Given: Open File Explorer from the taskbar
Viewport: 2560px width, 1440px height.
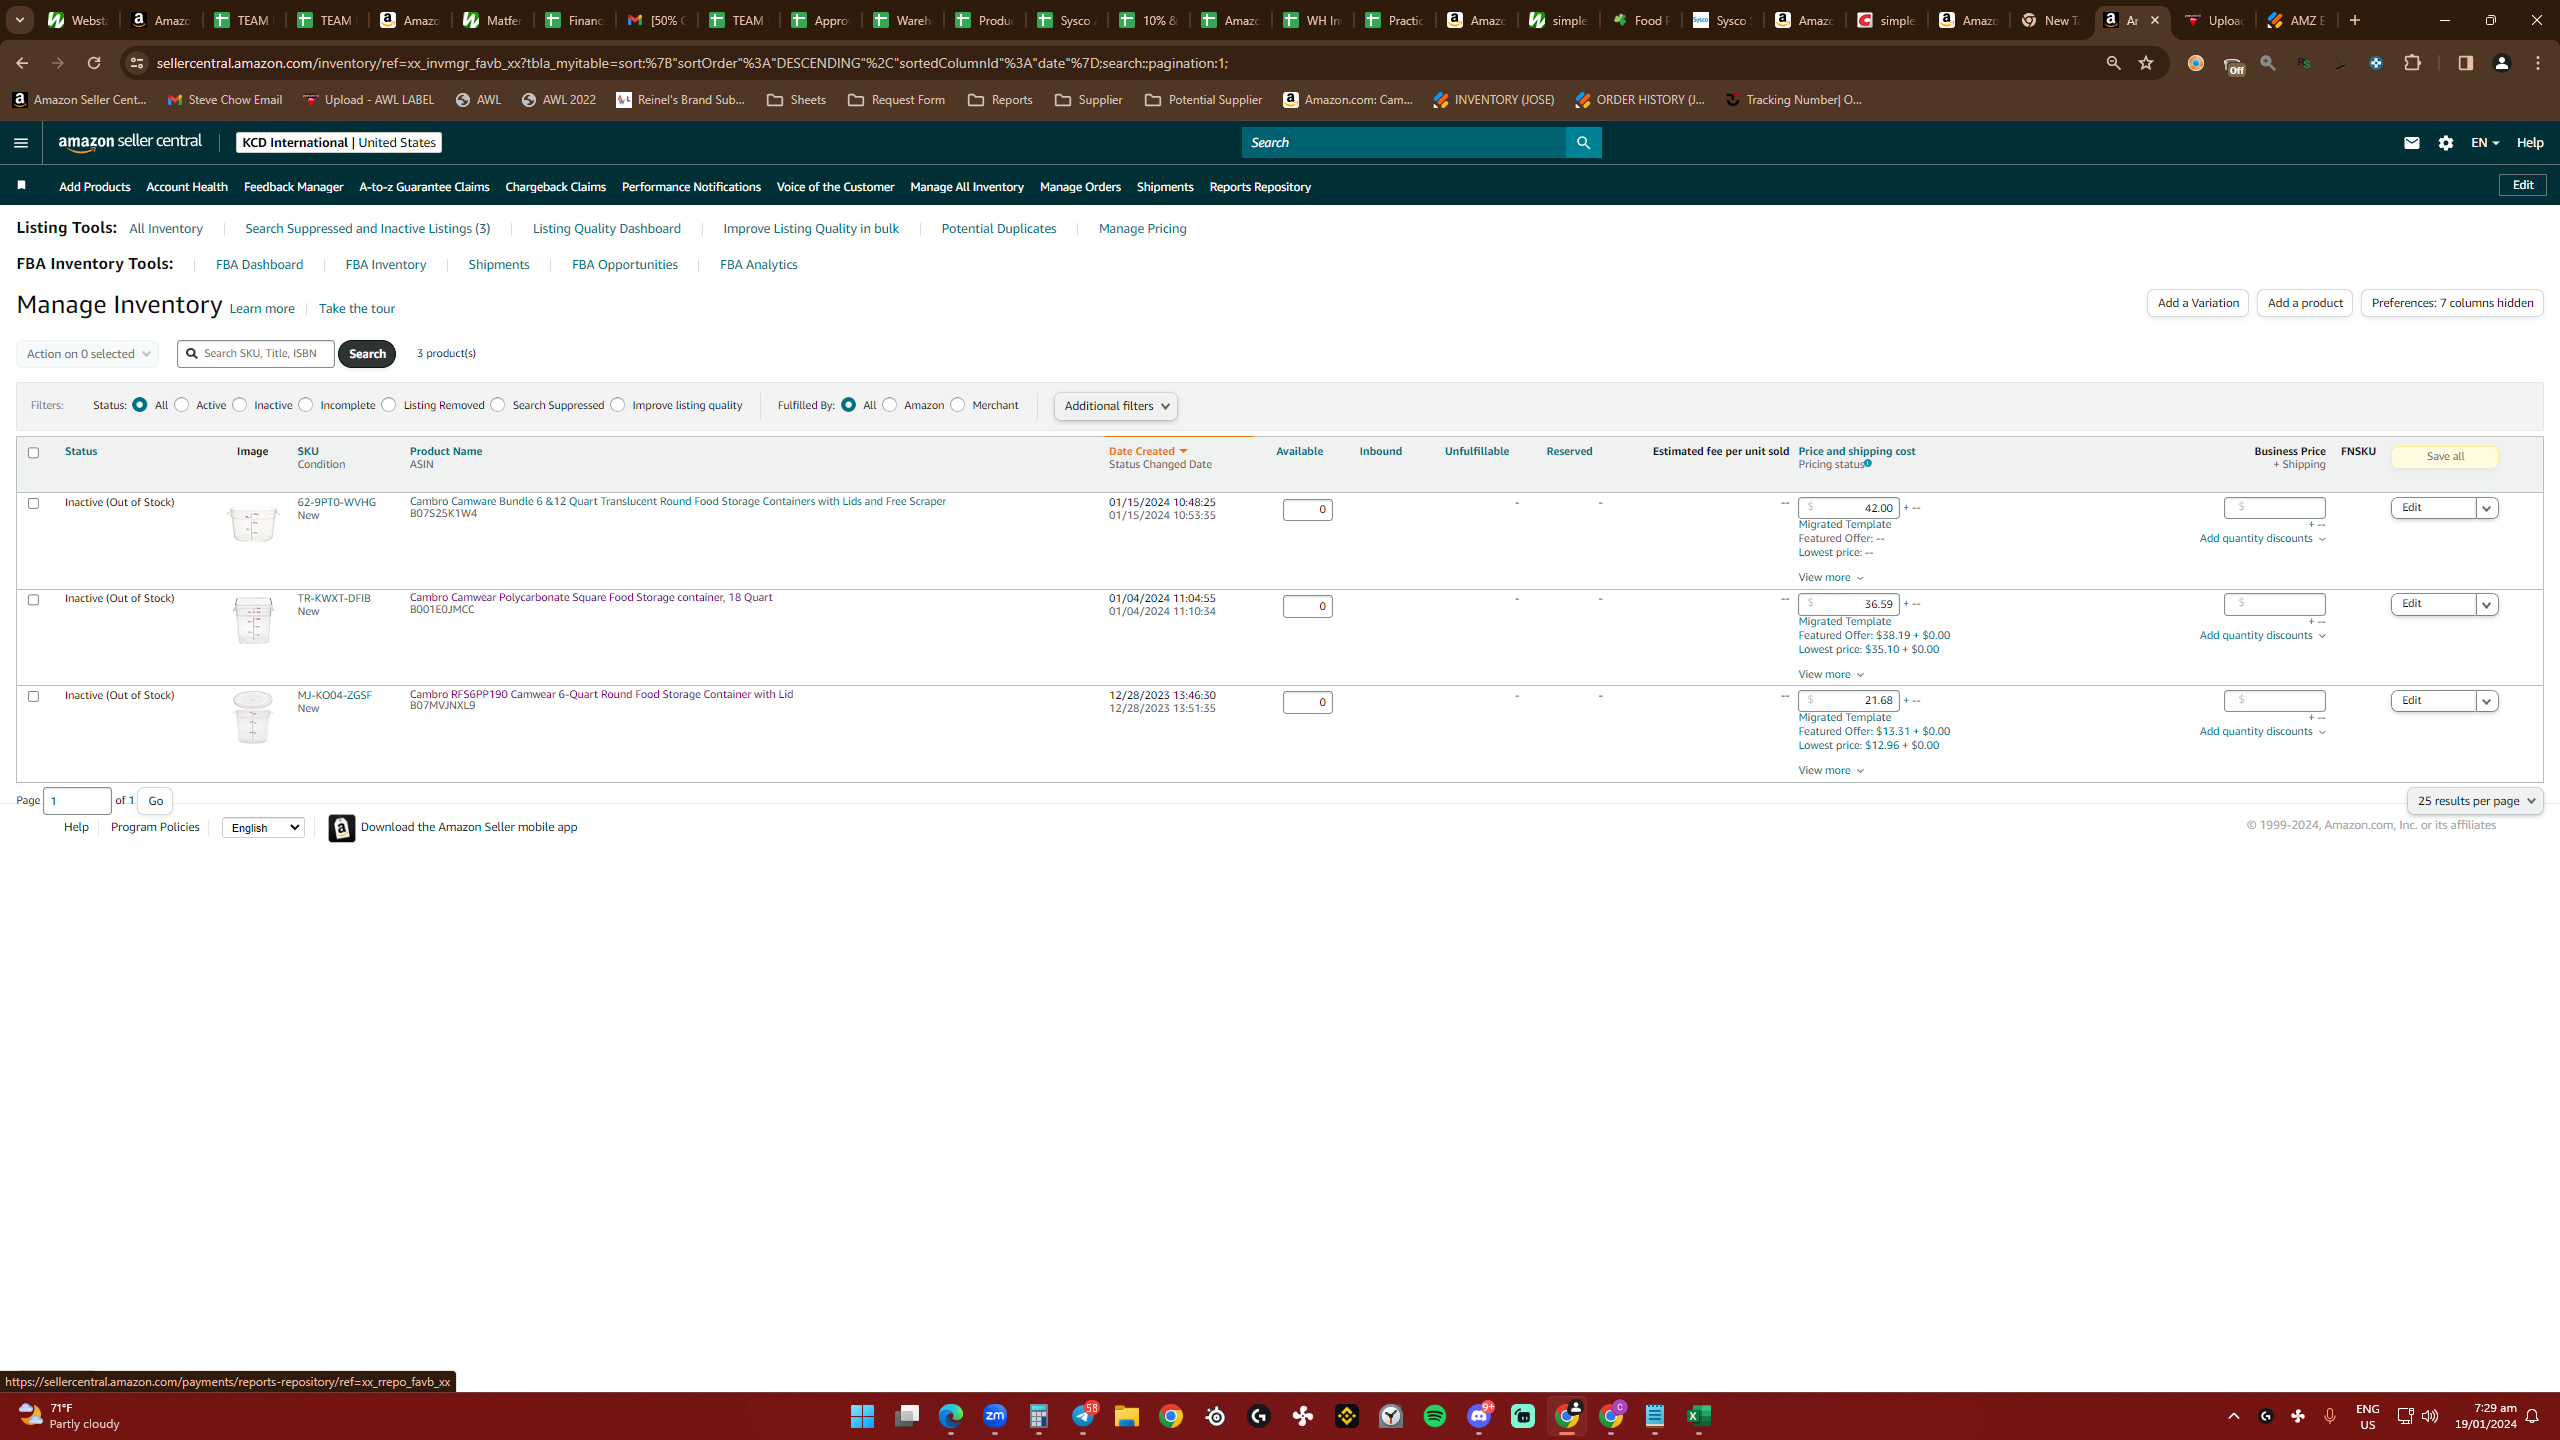Looking at the screenshot, I should pos(1127,1416).
